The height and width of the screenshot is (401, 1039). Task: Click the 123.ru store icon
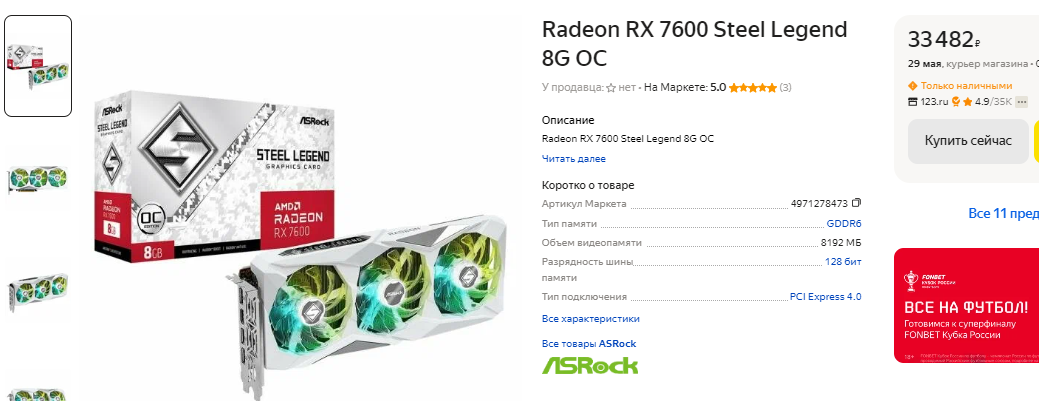912,102
